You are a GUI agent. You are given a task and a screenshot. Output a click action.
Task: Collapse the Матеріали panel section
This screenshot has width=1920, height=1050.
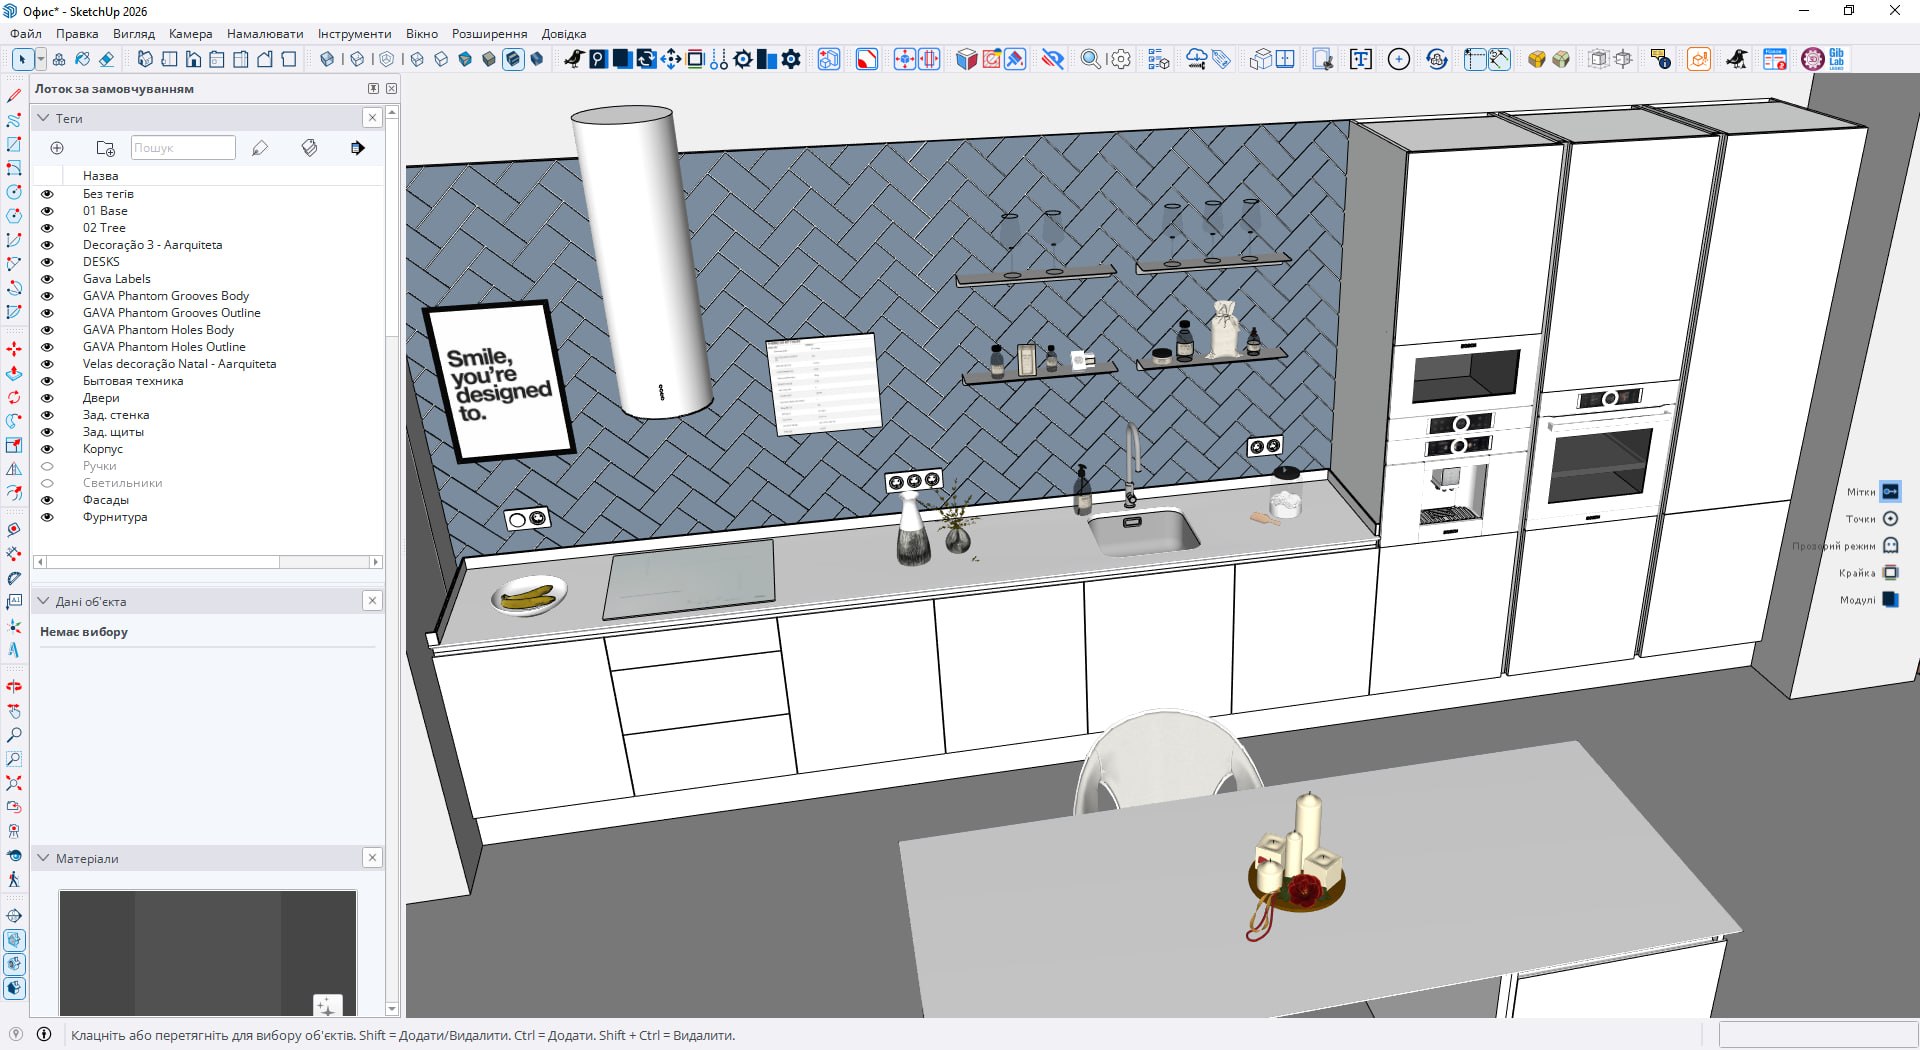(x=44, y=858)
